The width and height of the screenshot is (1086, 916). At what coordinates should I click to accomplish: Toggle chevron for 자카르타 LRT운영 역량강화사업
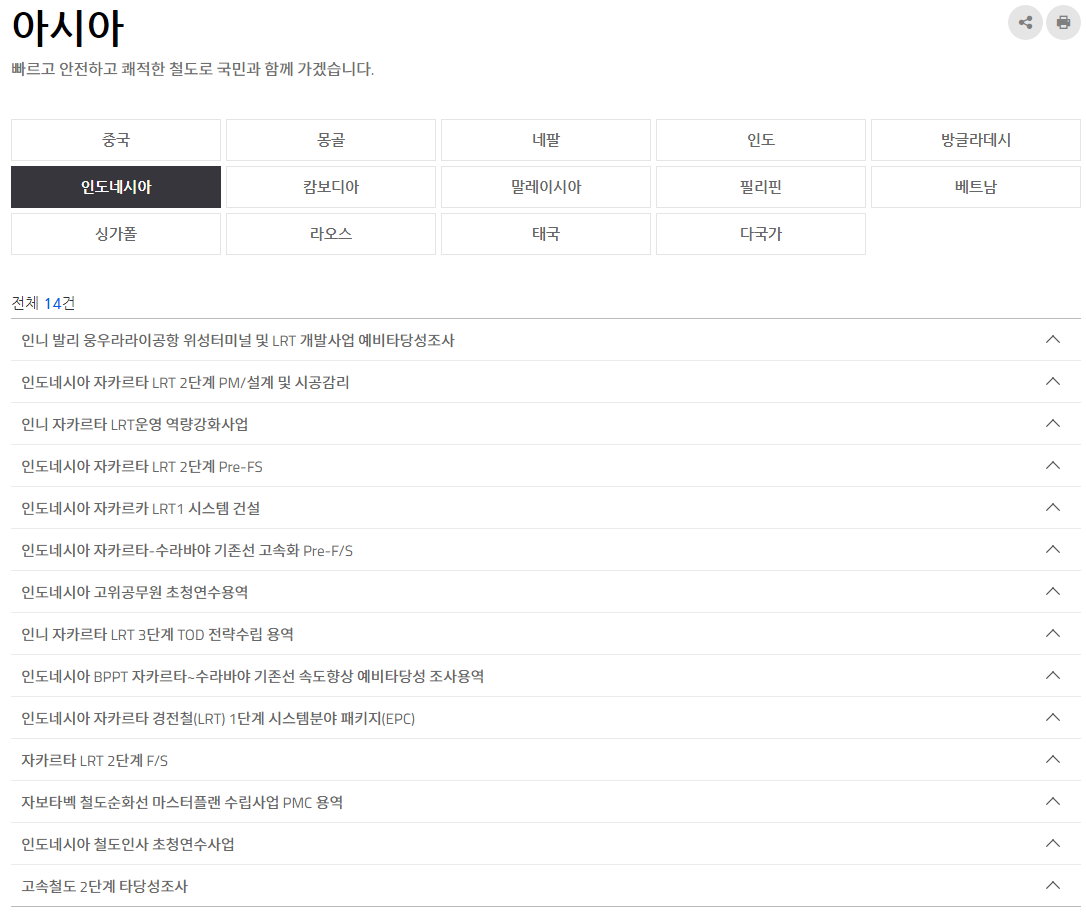pos(1053,423)
